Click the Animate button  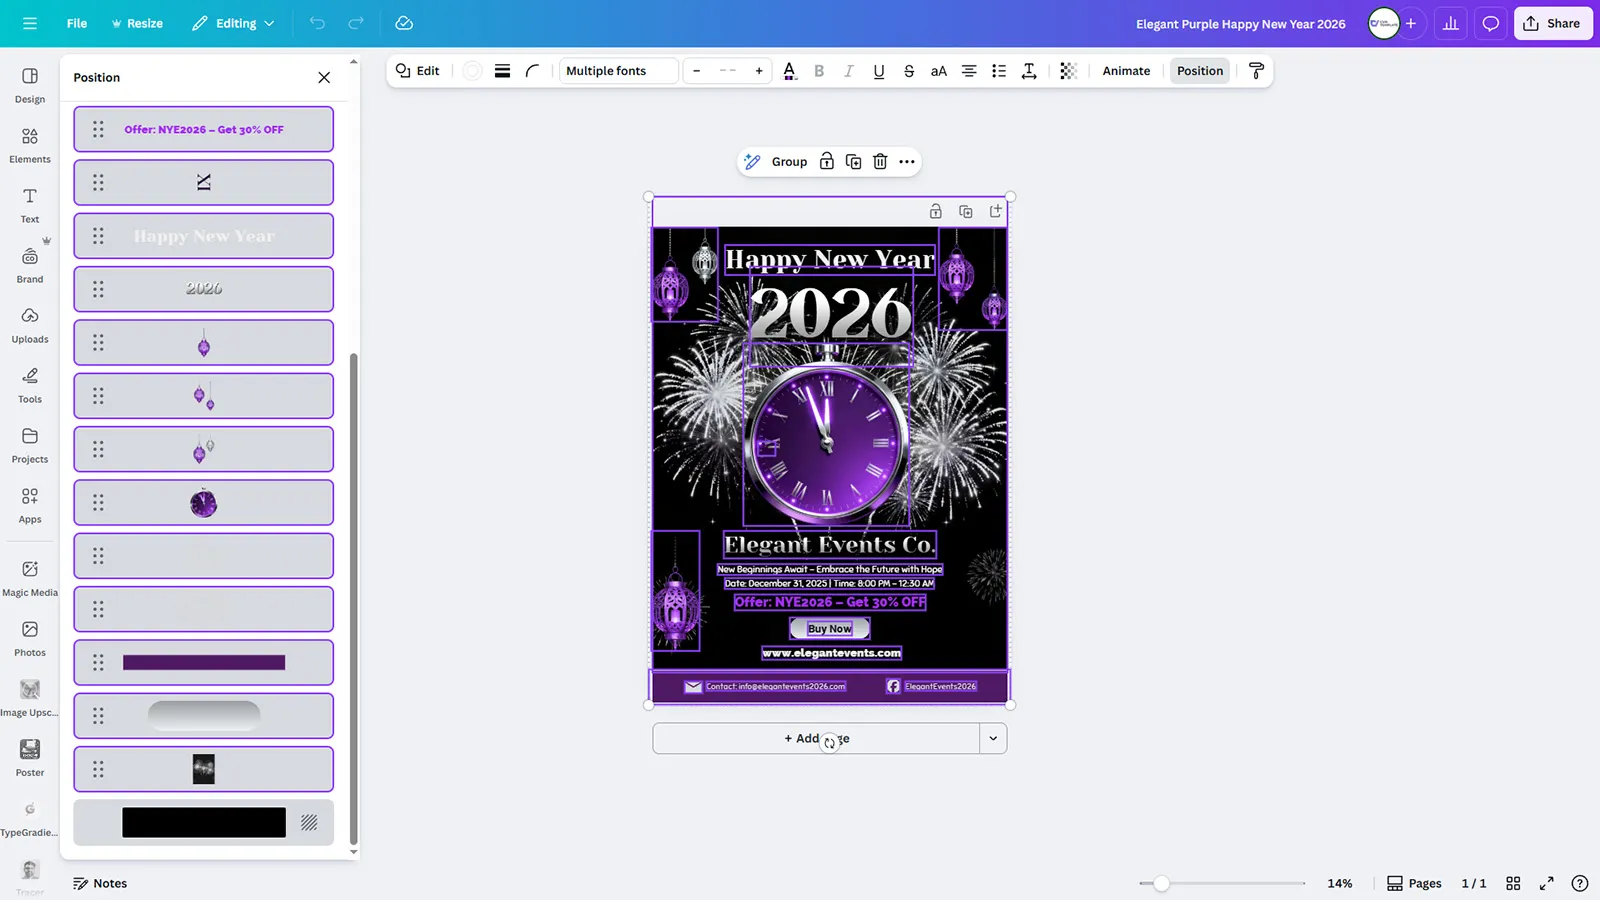pyautogui.click(x=1126, y=71)
